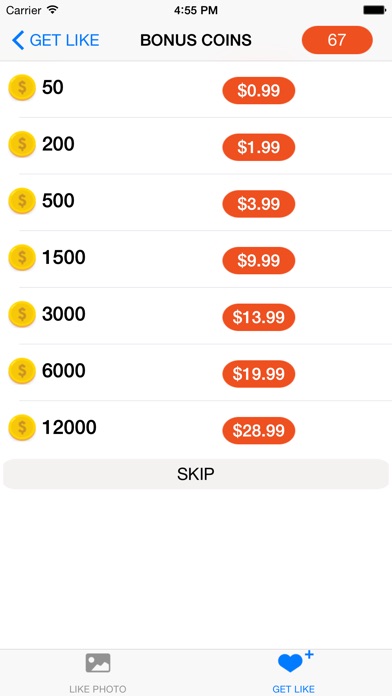The image size is (392, 696).
Task: Tap the coin icon next to 3000
Action: [22, 314]
